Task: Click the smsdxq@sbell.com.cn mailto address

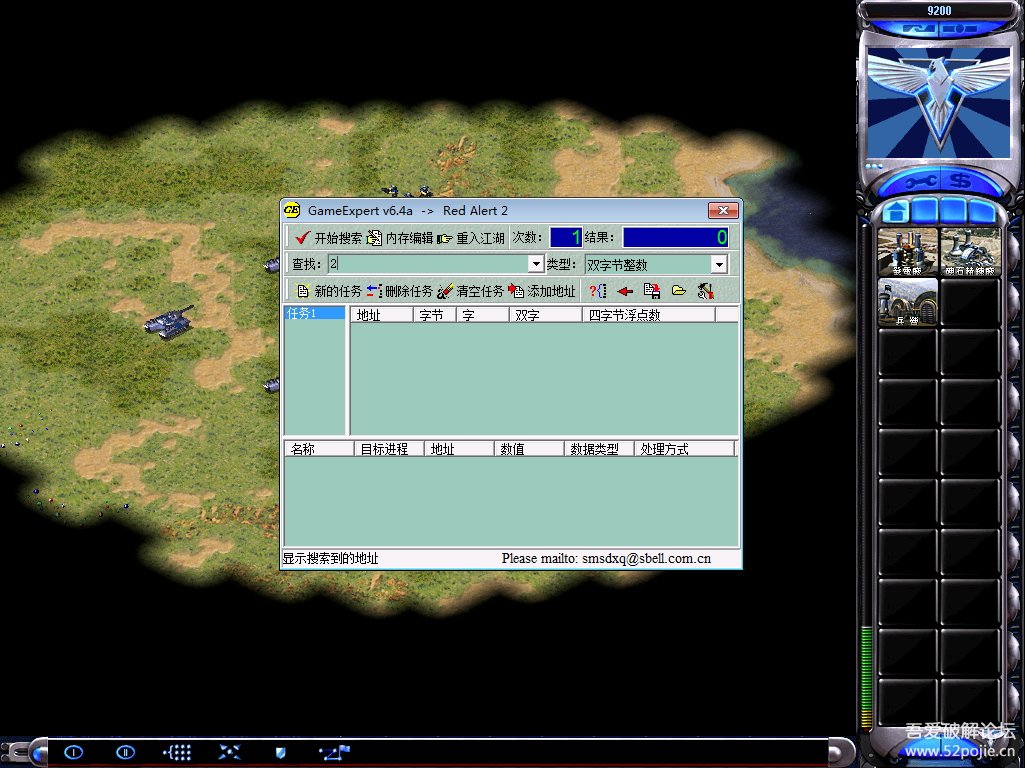Action: point(647,558)
